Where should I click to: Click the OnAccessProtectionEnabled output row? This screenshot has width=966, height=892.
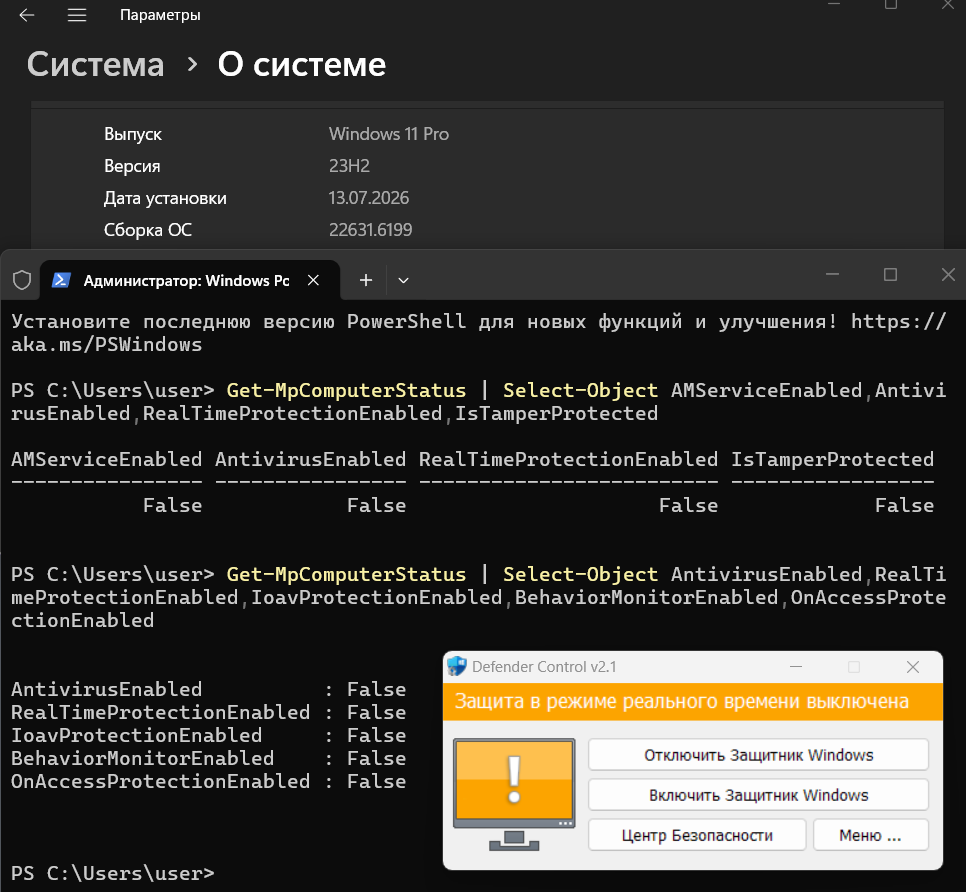tap(208, 781)
